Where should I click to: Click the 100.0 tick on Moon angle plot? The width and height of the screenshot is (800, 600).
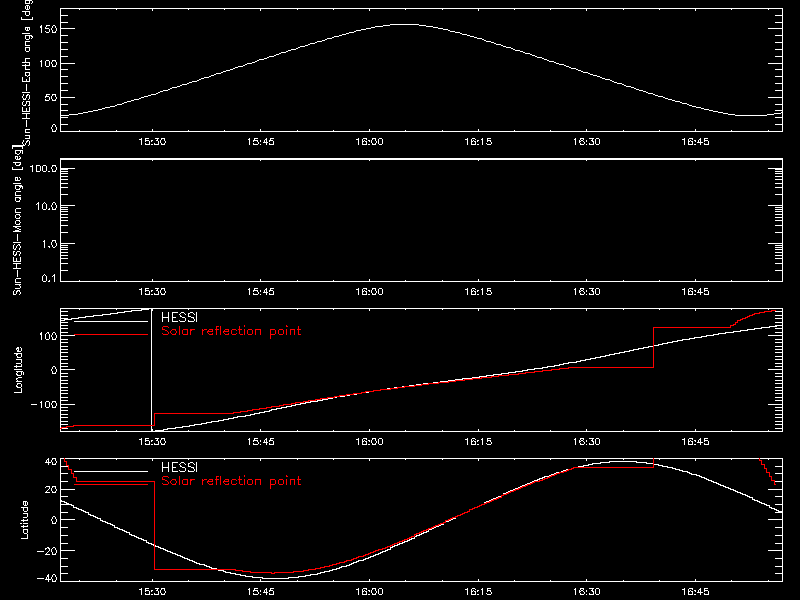(43, 168)
